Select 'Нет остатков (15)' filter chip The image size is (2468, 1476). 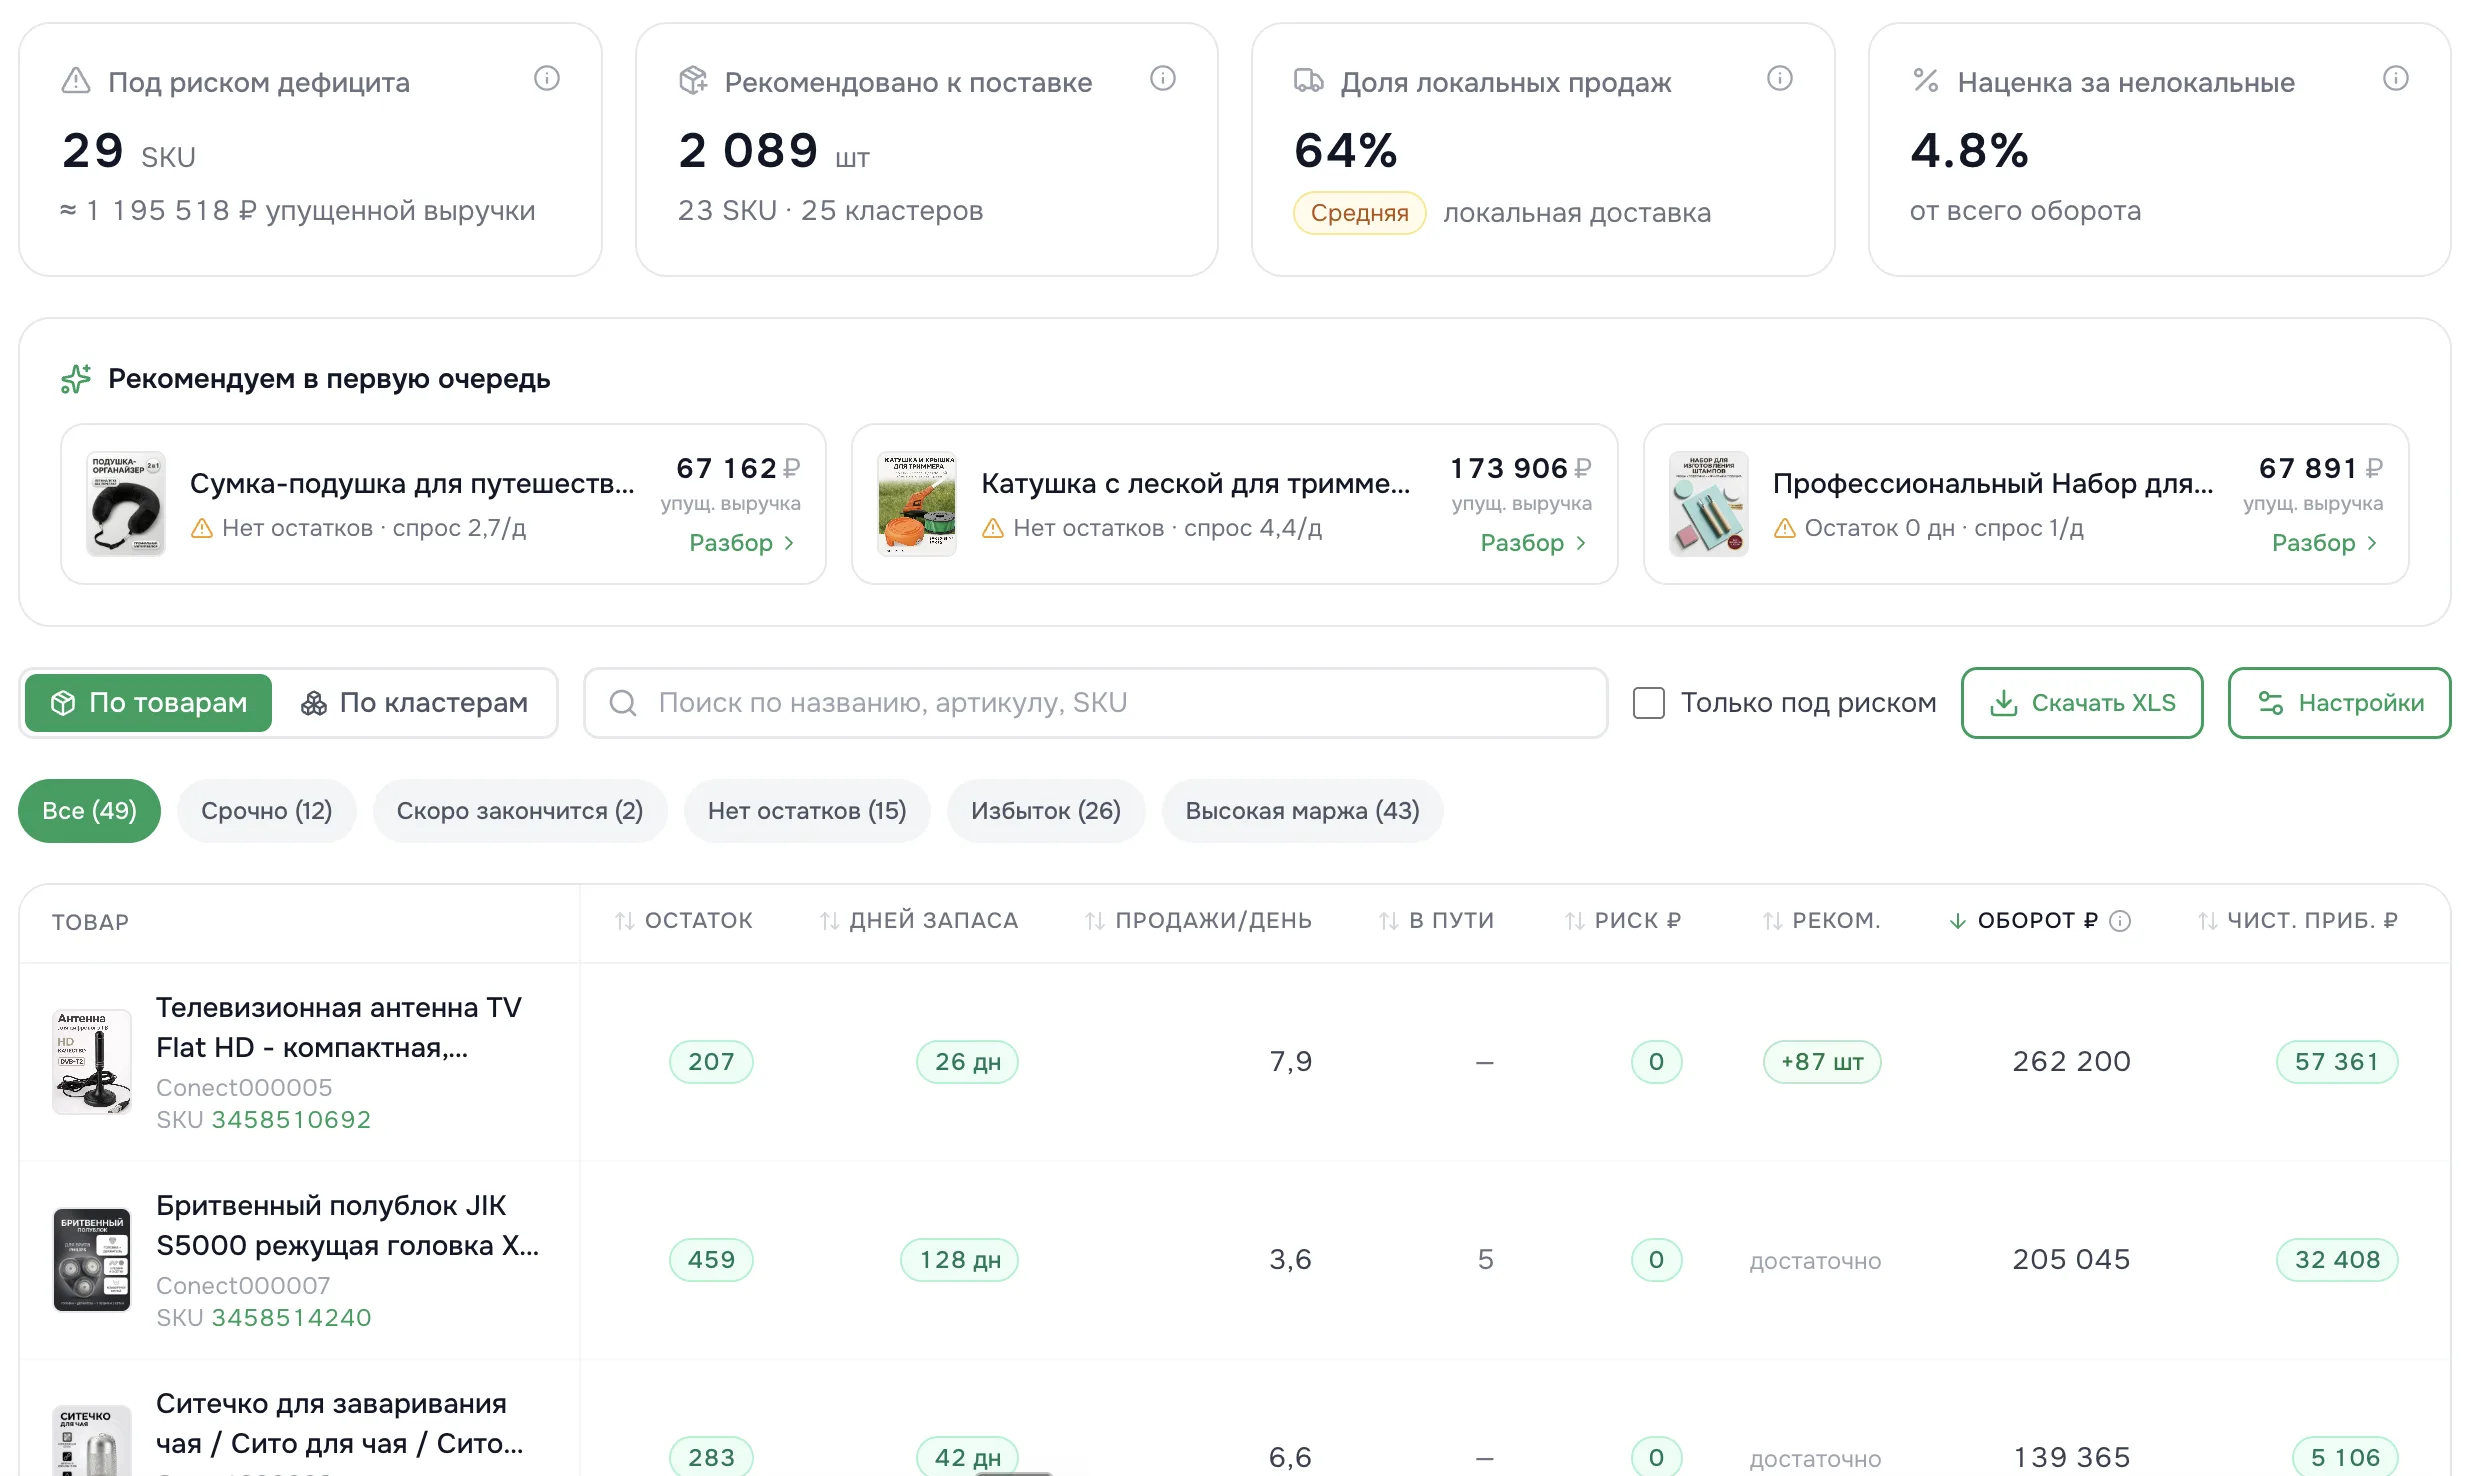pos(807,811)
